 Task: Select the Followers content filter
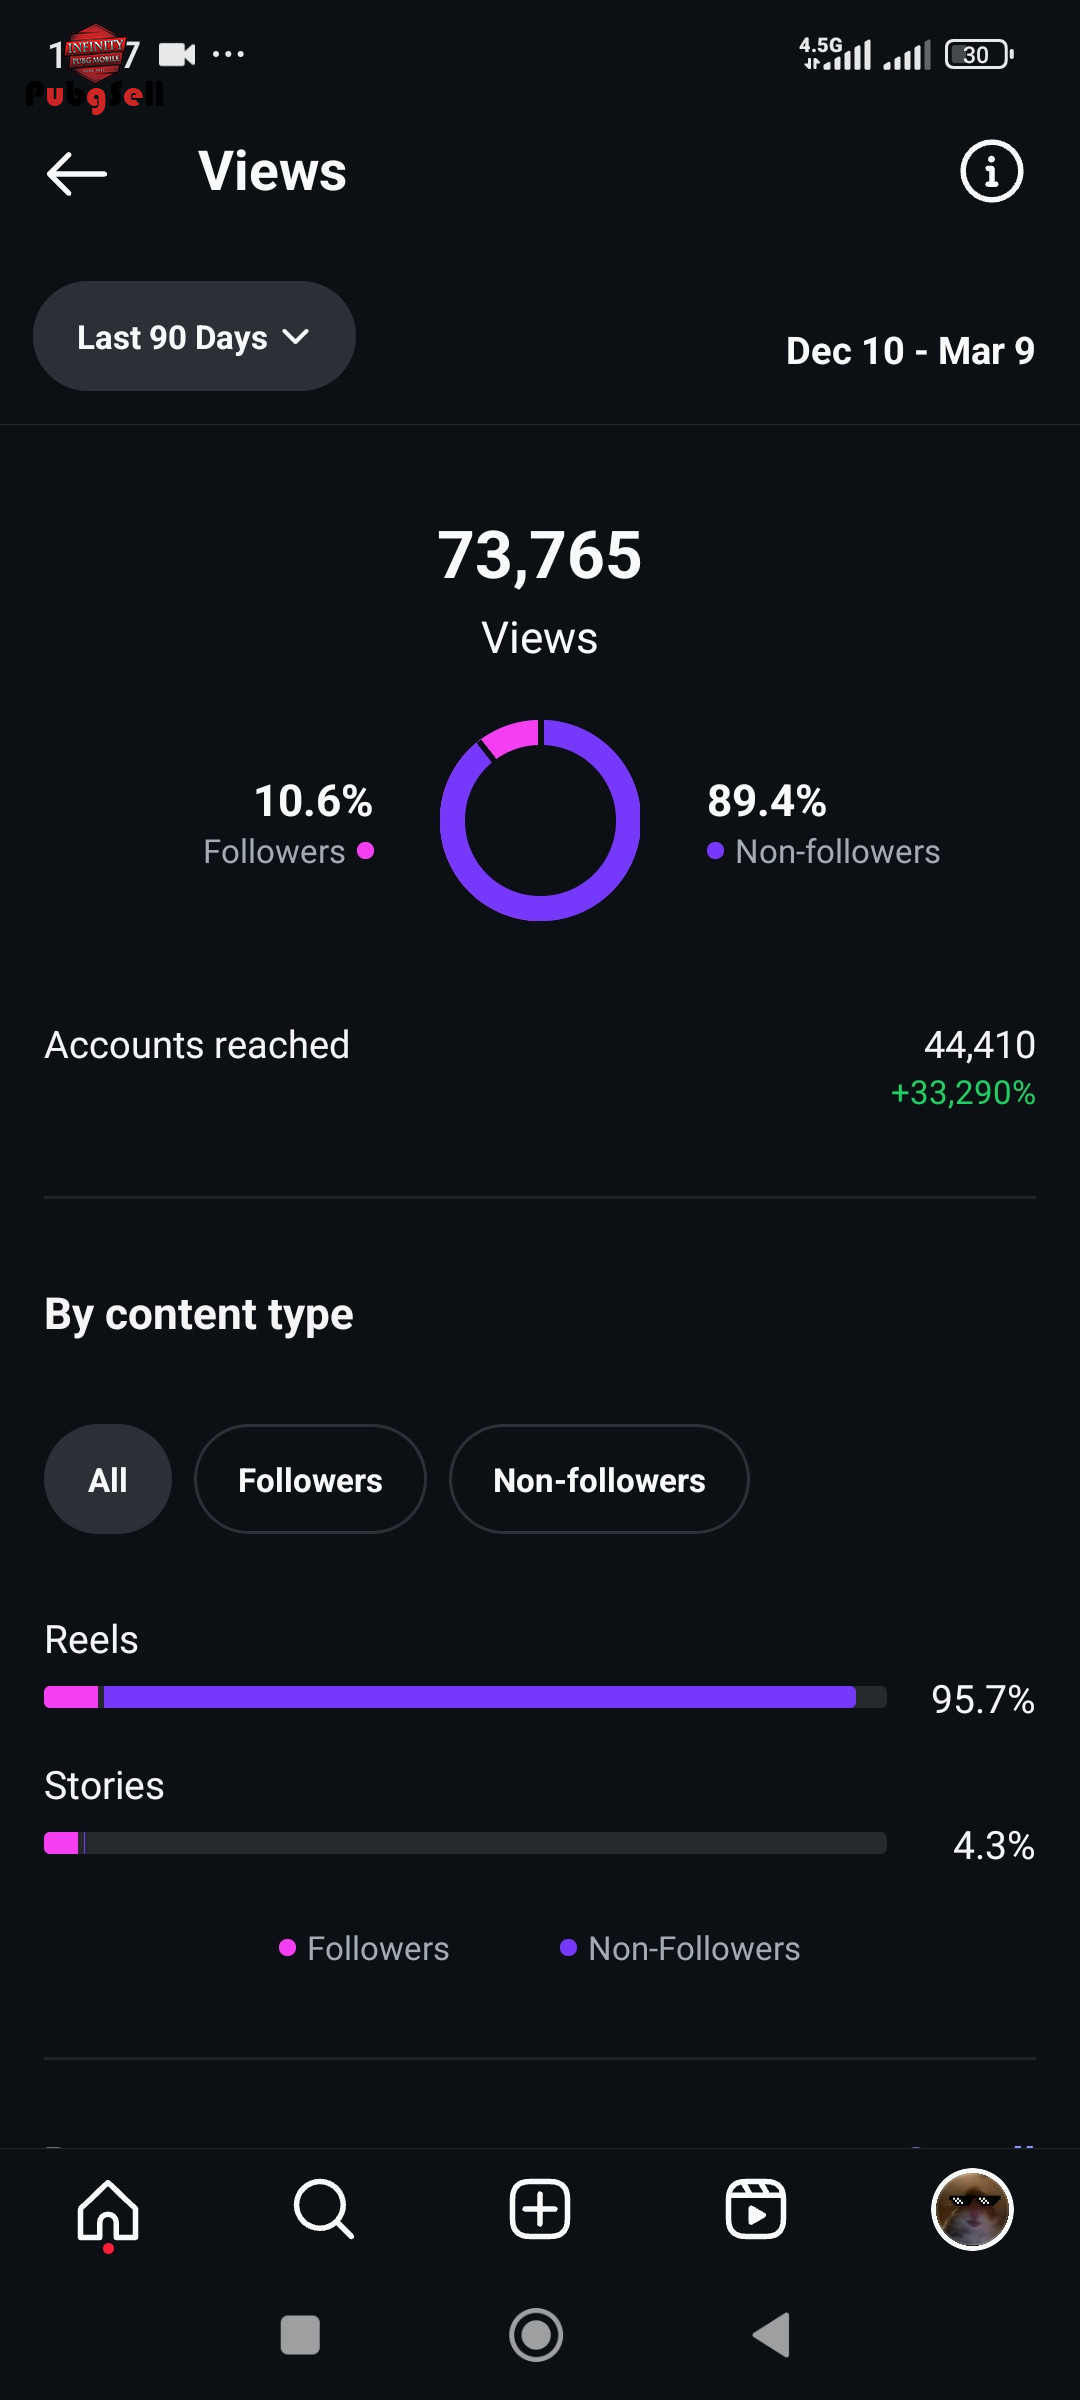[310, 1479]
